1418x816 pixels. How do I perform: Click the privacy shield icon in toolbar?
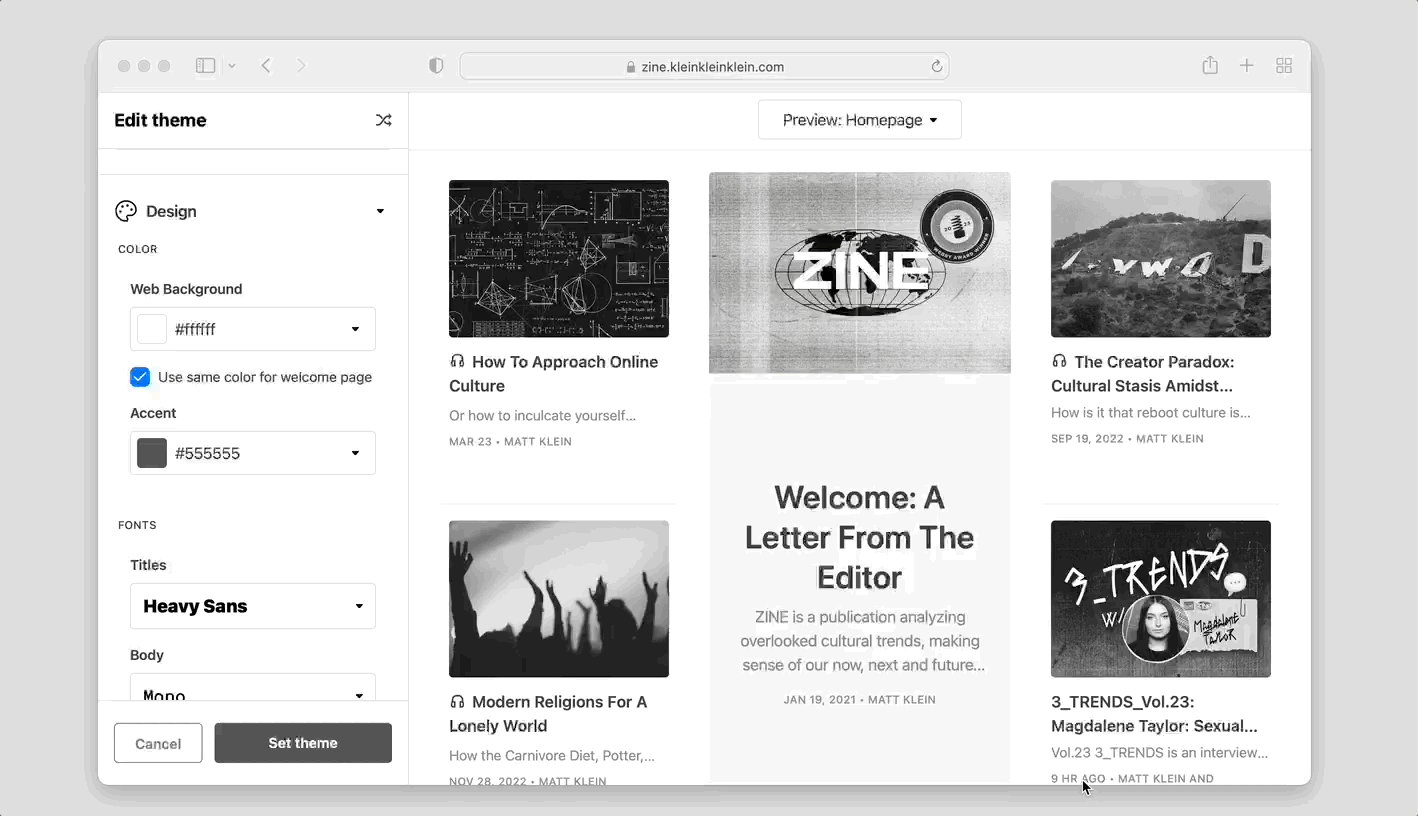pos(436,66)
